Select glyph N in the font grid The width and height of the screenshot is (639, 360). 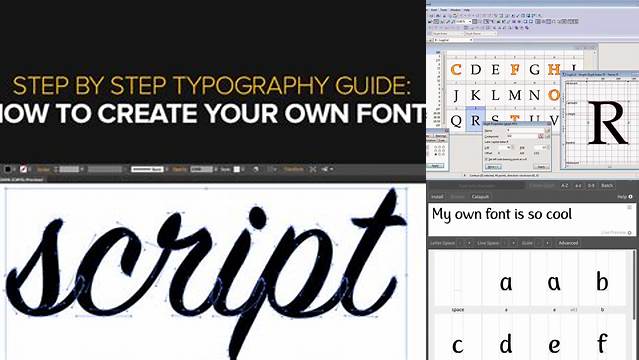(x=534, y=95)
